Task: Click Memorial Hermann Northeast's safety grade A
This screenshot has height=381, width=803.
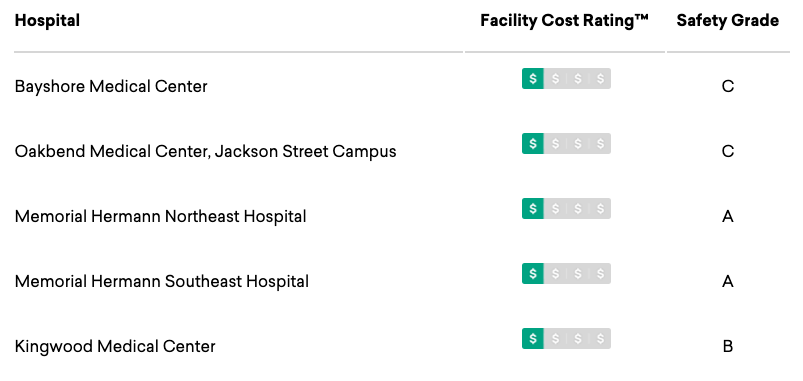Action: pos(728,217)
